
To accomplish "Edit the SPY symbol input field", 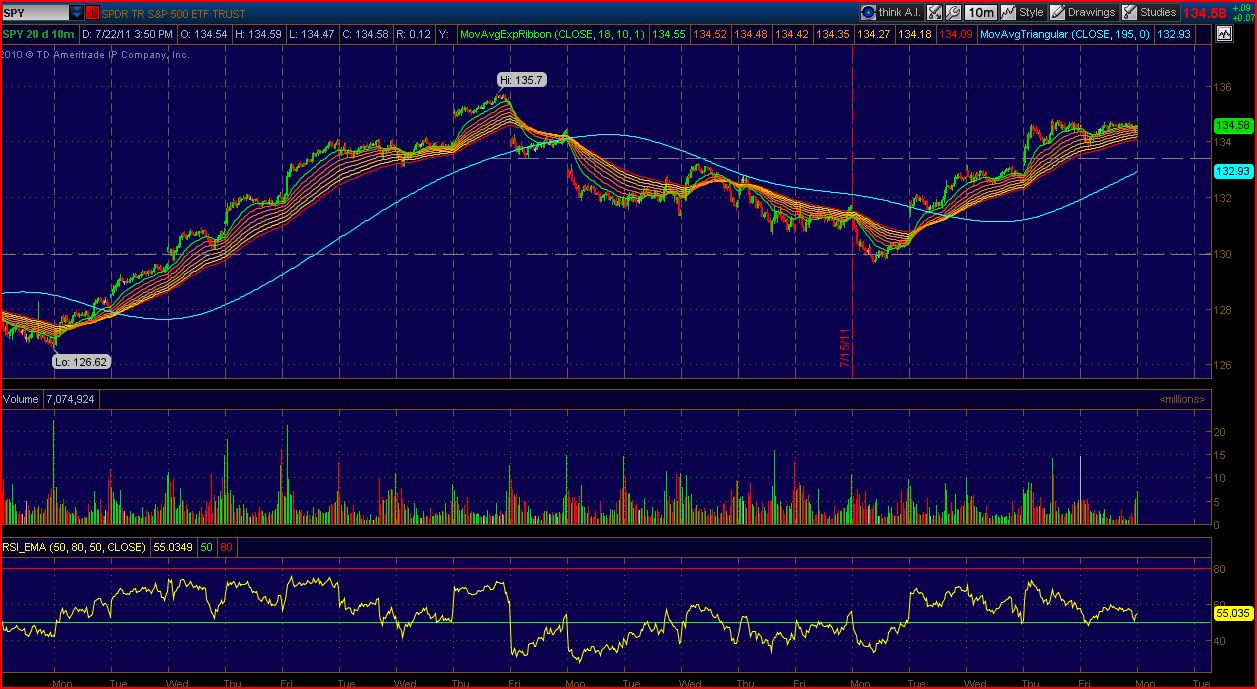I will coord(36,13).
